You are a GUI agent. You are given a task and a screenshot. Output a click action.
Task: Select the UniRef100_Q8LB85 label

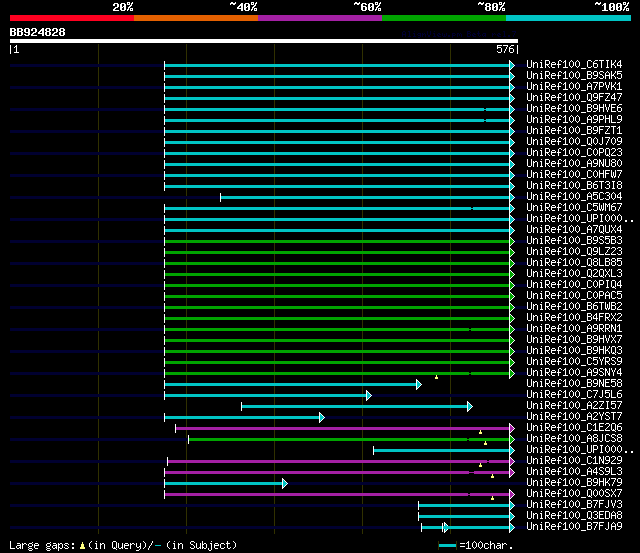574,263
